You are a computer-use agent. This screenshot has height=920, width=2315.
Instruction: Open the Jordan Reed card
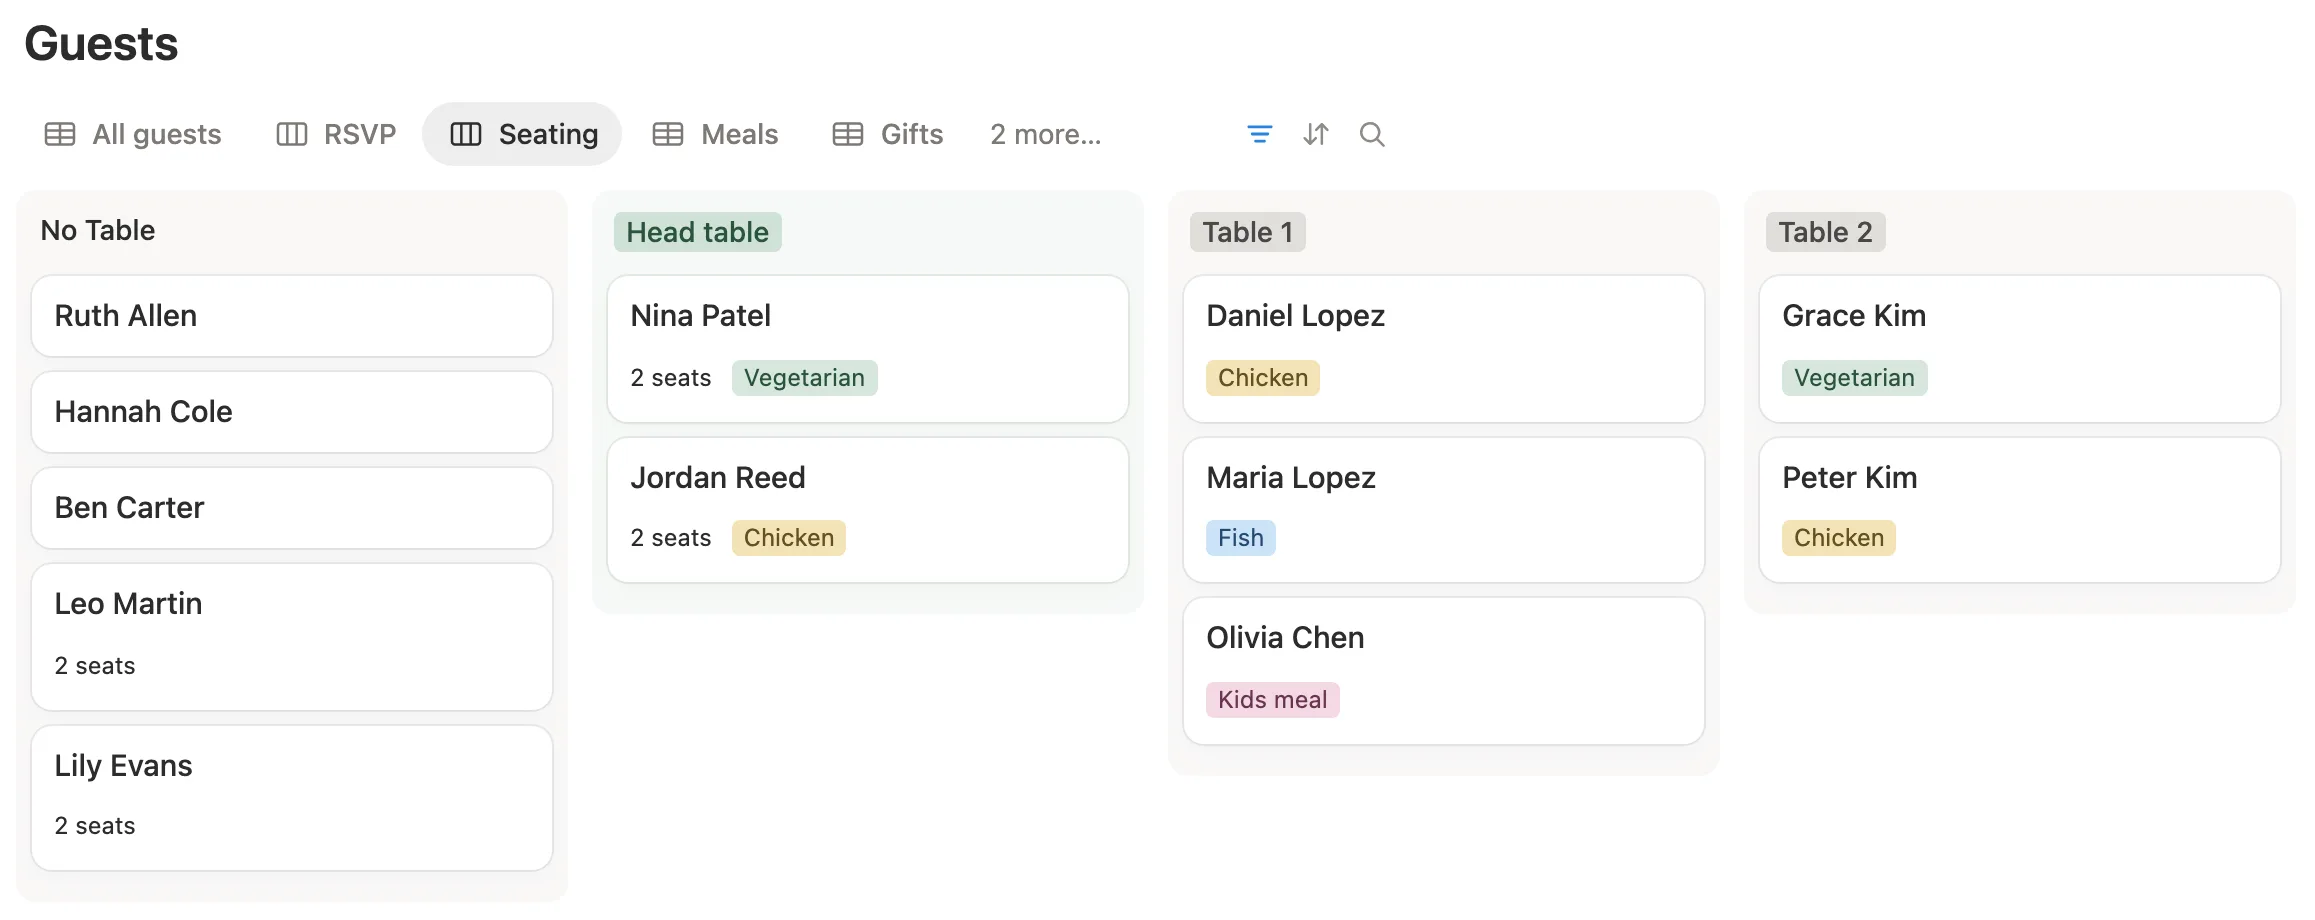tap(868, 510)
